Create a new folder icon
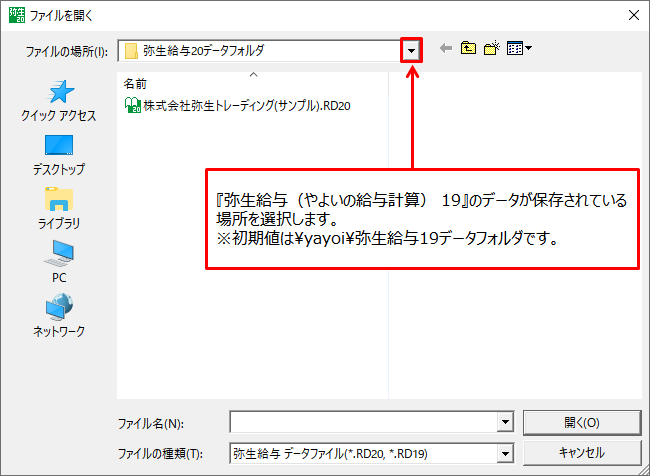 492,49
